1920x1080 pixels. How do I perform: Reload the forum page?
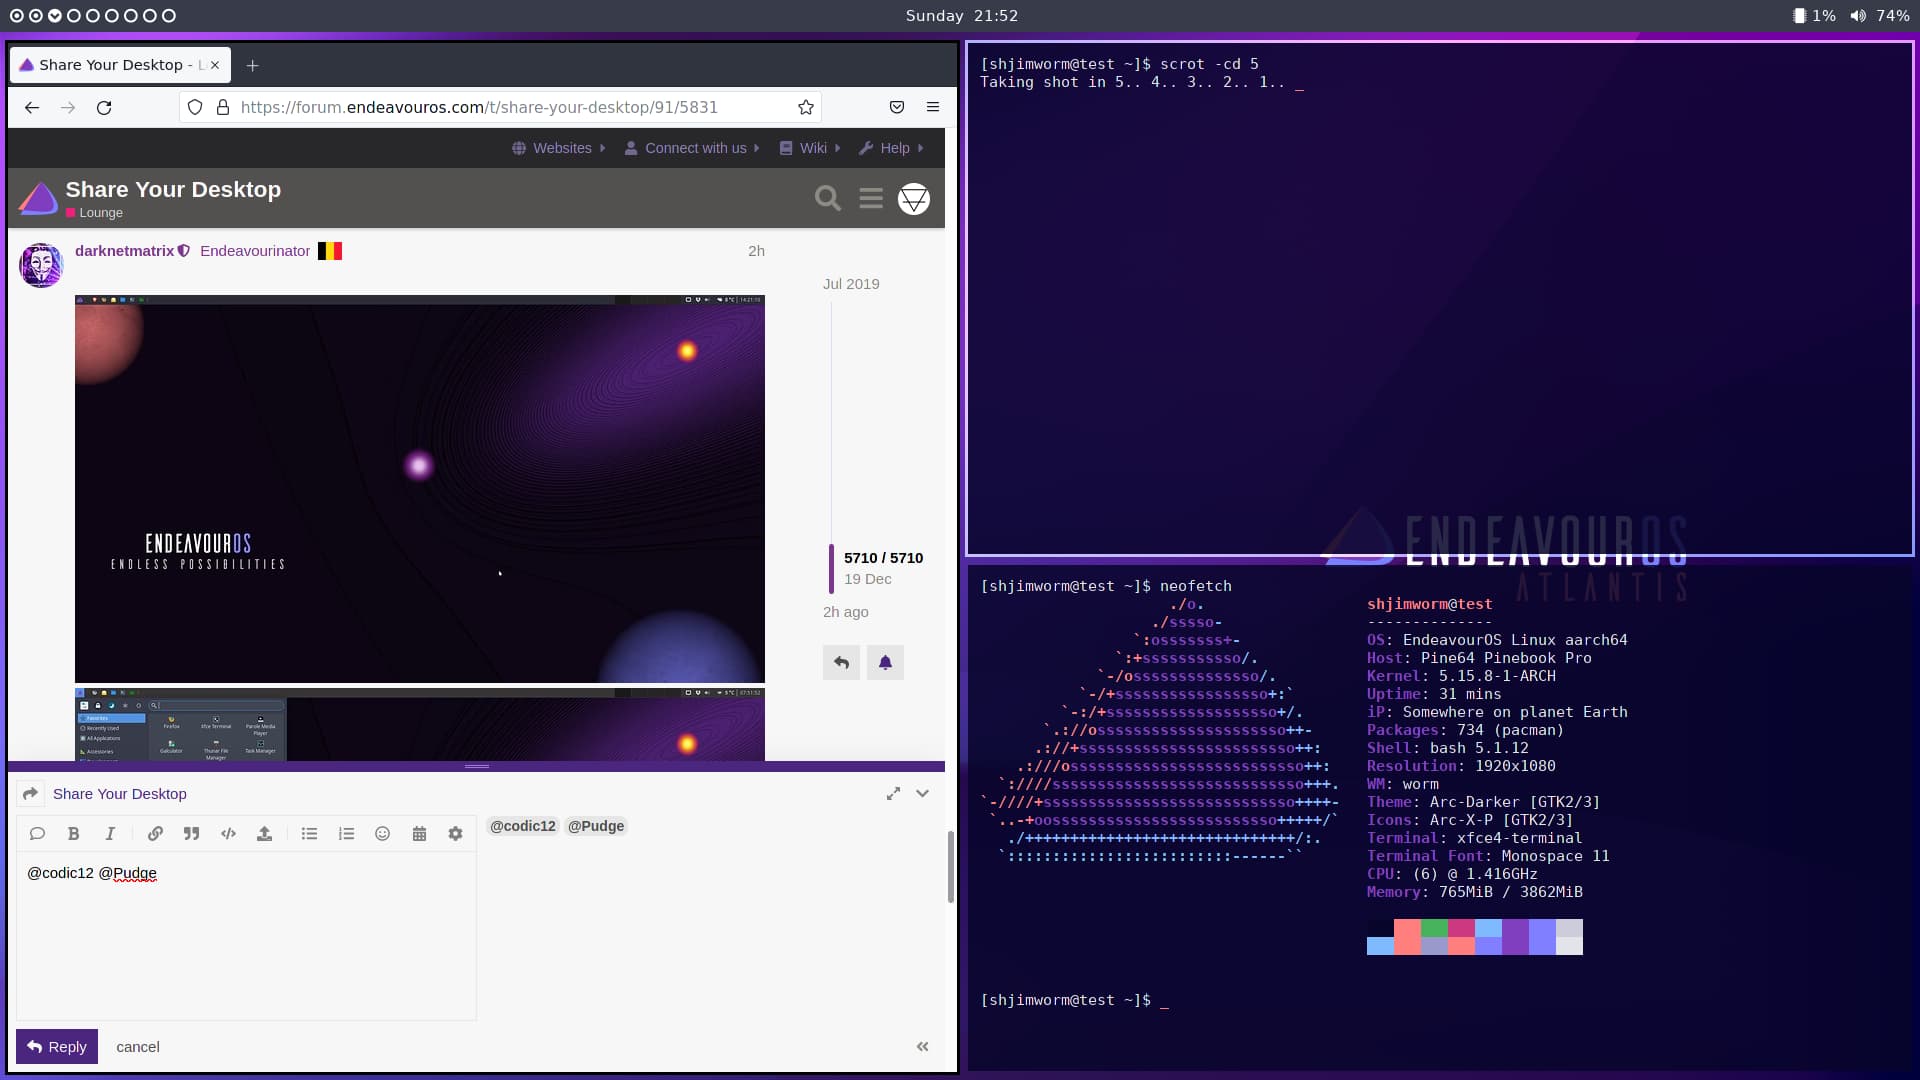tap(104, 107)
